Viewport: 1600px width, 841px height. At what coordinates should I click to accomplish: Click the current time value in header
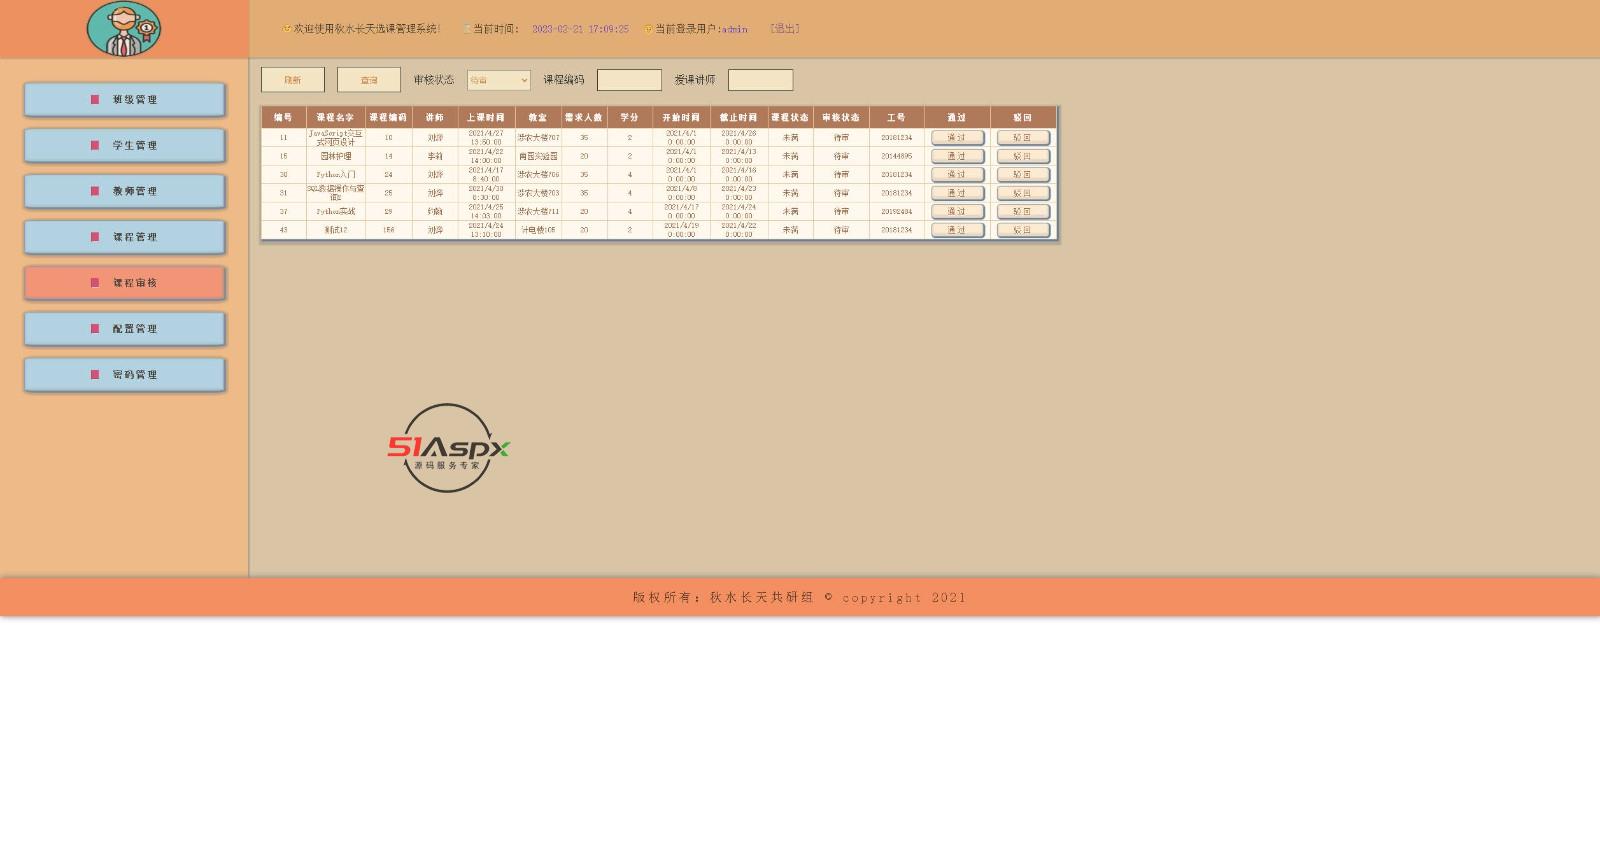click(580, 30)
